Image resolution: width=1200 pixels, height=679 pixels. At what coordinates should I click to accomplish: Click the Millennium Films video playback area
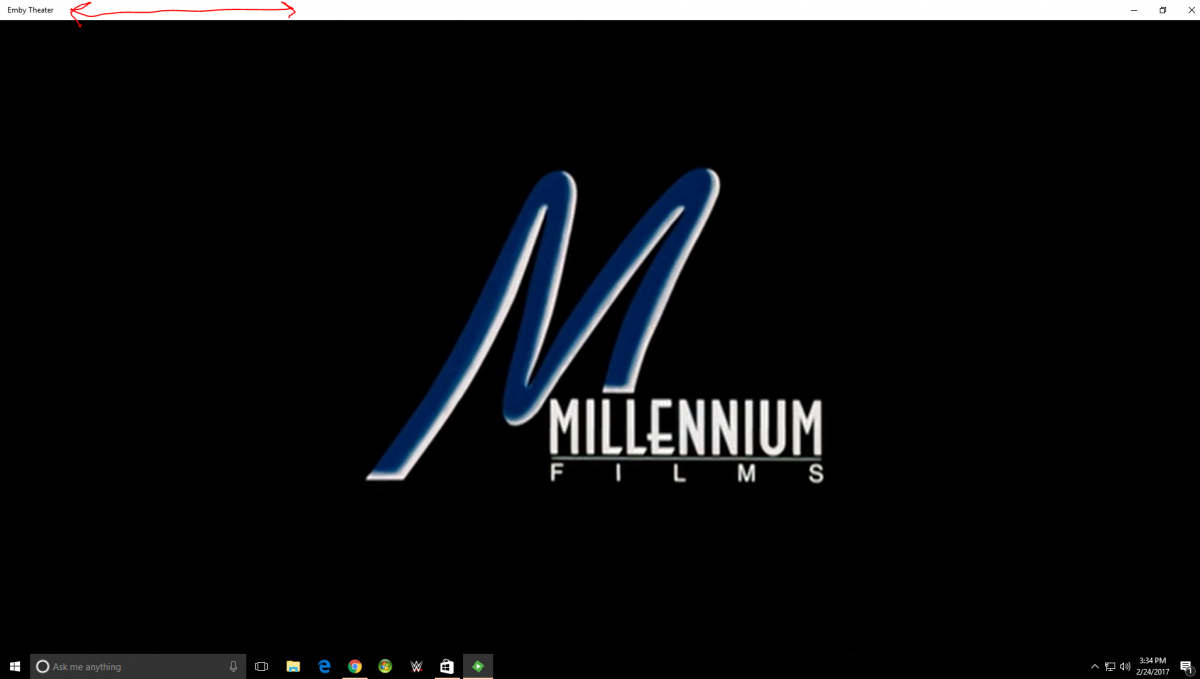coord(600,337)
